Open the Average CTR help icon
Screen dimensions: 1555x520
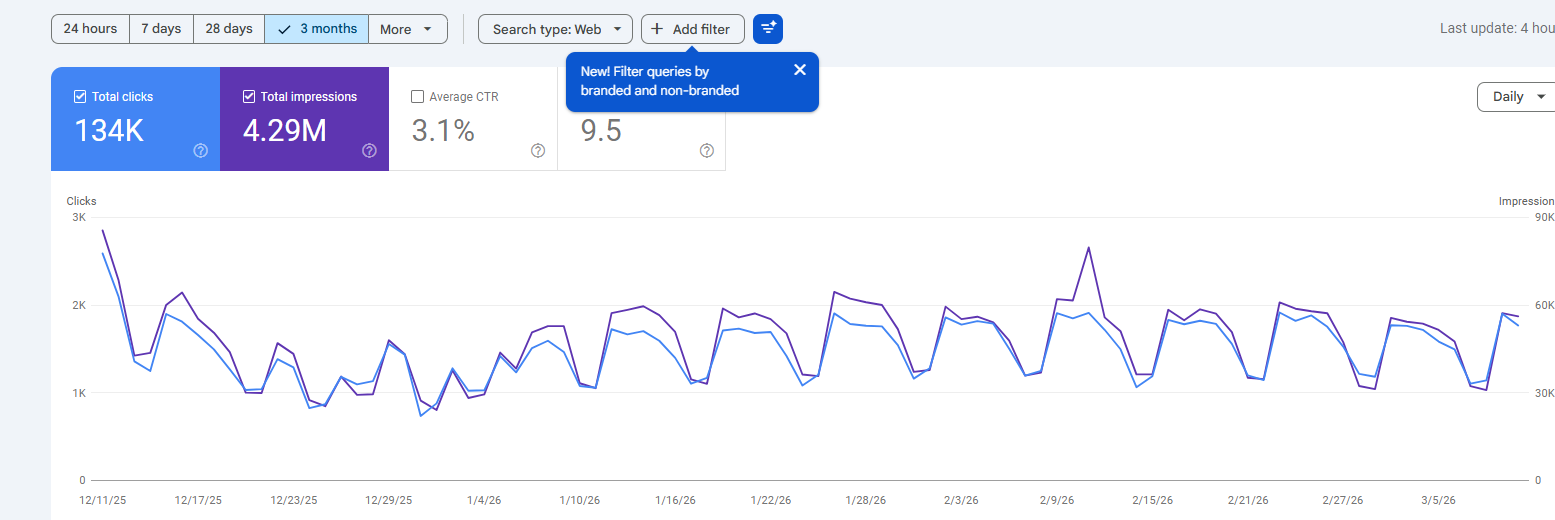tap(538, 151)
